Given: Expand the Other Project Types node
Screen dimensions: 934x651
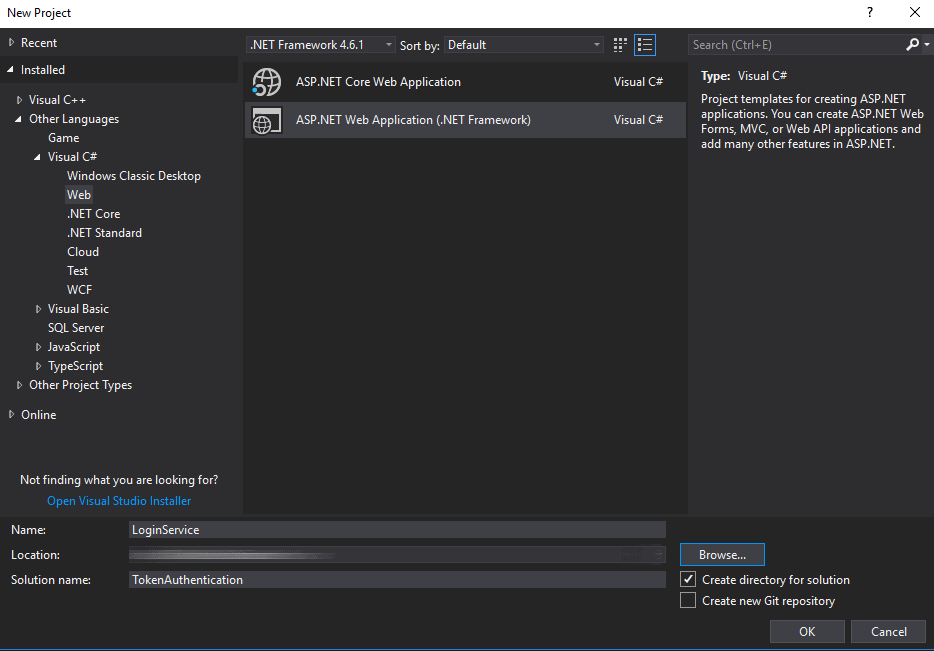Looking at the screenshot, I should click(20, 385).
